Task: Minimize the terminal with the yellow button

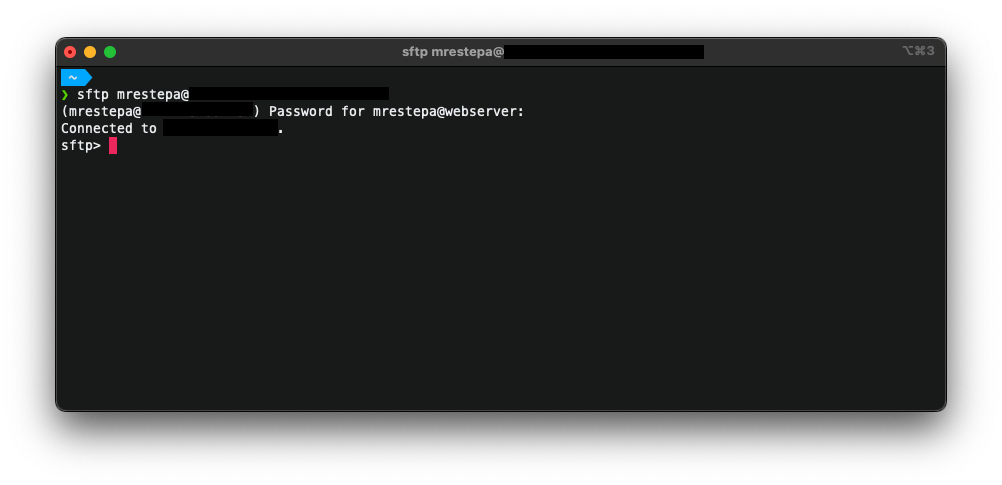Action: [90, 52]
